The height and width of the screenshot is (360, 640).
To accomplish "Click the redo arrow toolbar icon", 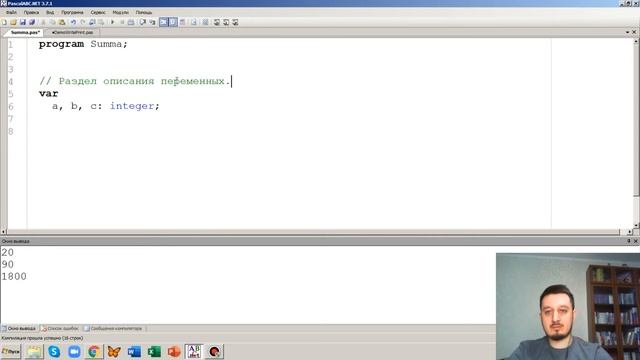I will (x=83, y=22).
